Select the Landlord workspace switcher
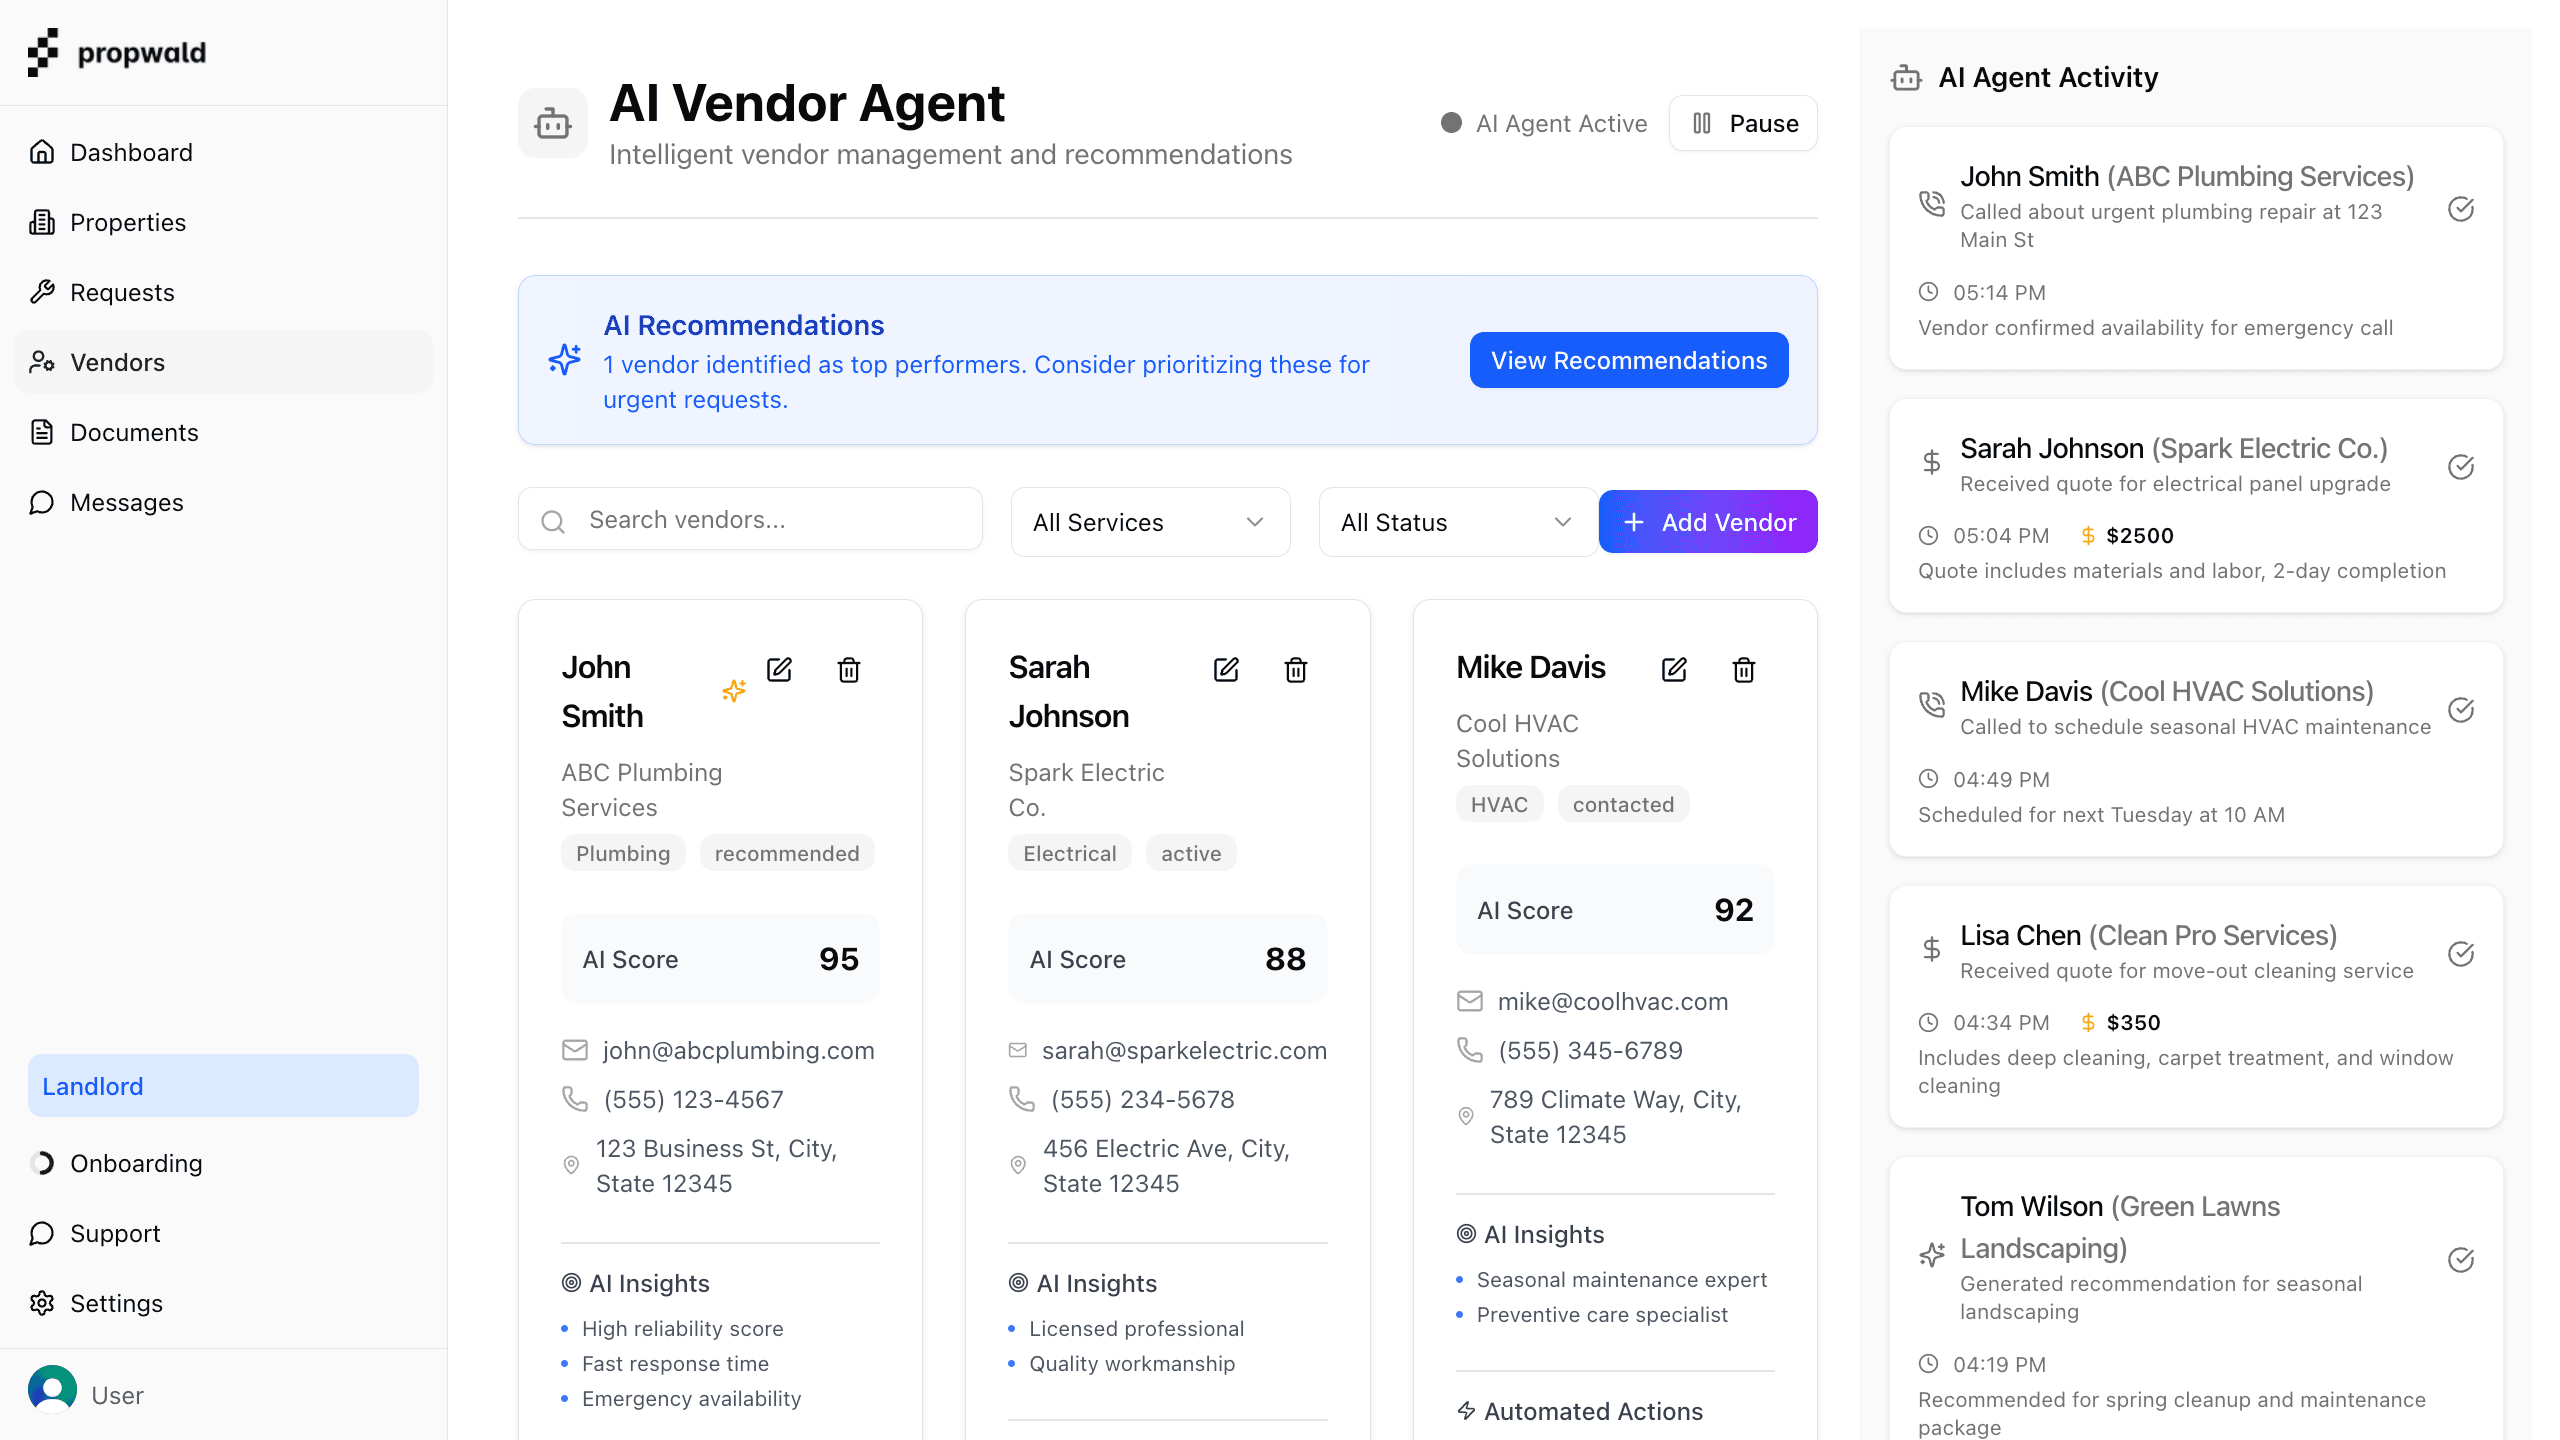The image size is (2560, 1440). pyautogui.click(x=222, y=1085)
